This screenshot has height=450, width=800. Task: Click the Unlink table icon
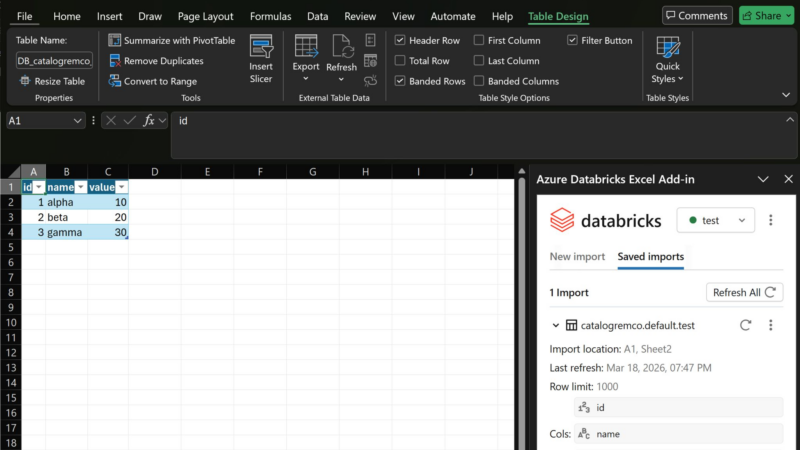[370, 81]
